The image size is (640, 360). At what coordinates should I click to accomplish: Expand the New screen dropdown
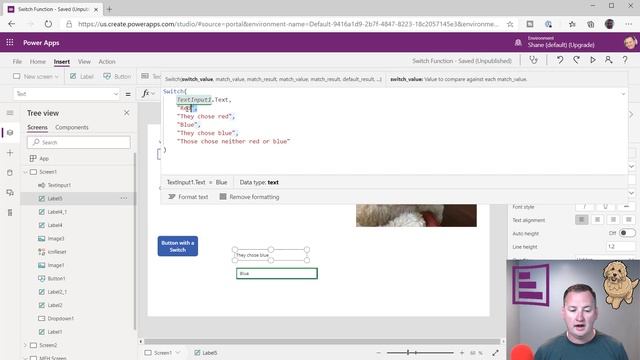(57, 77)
